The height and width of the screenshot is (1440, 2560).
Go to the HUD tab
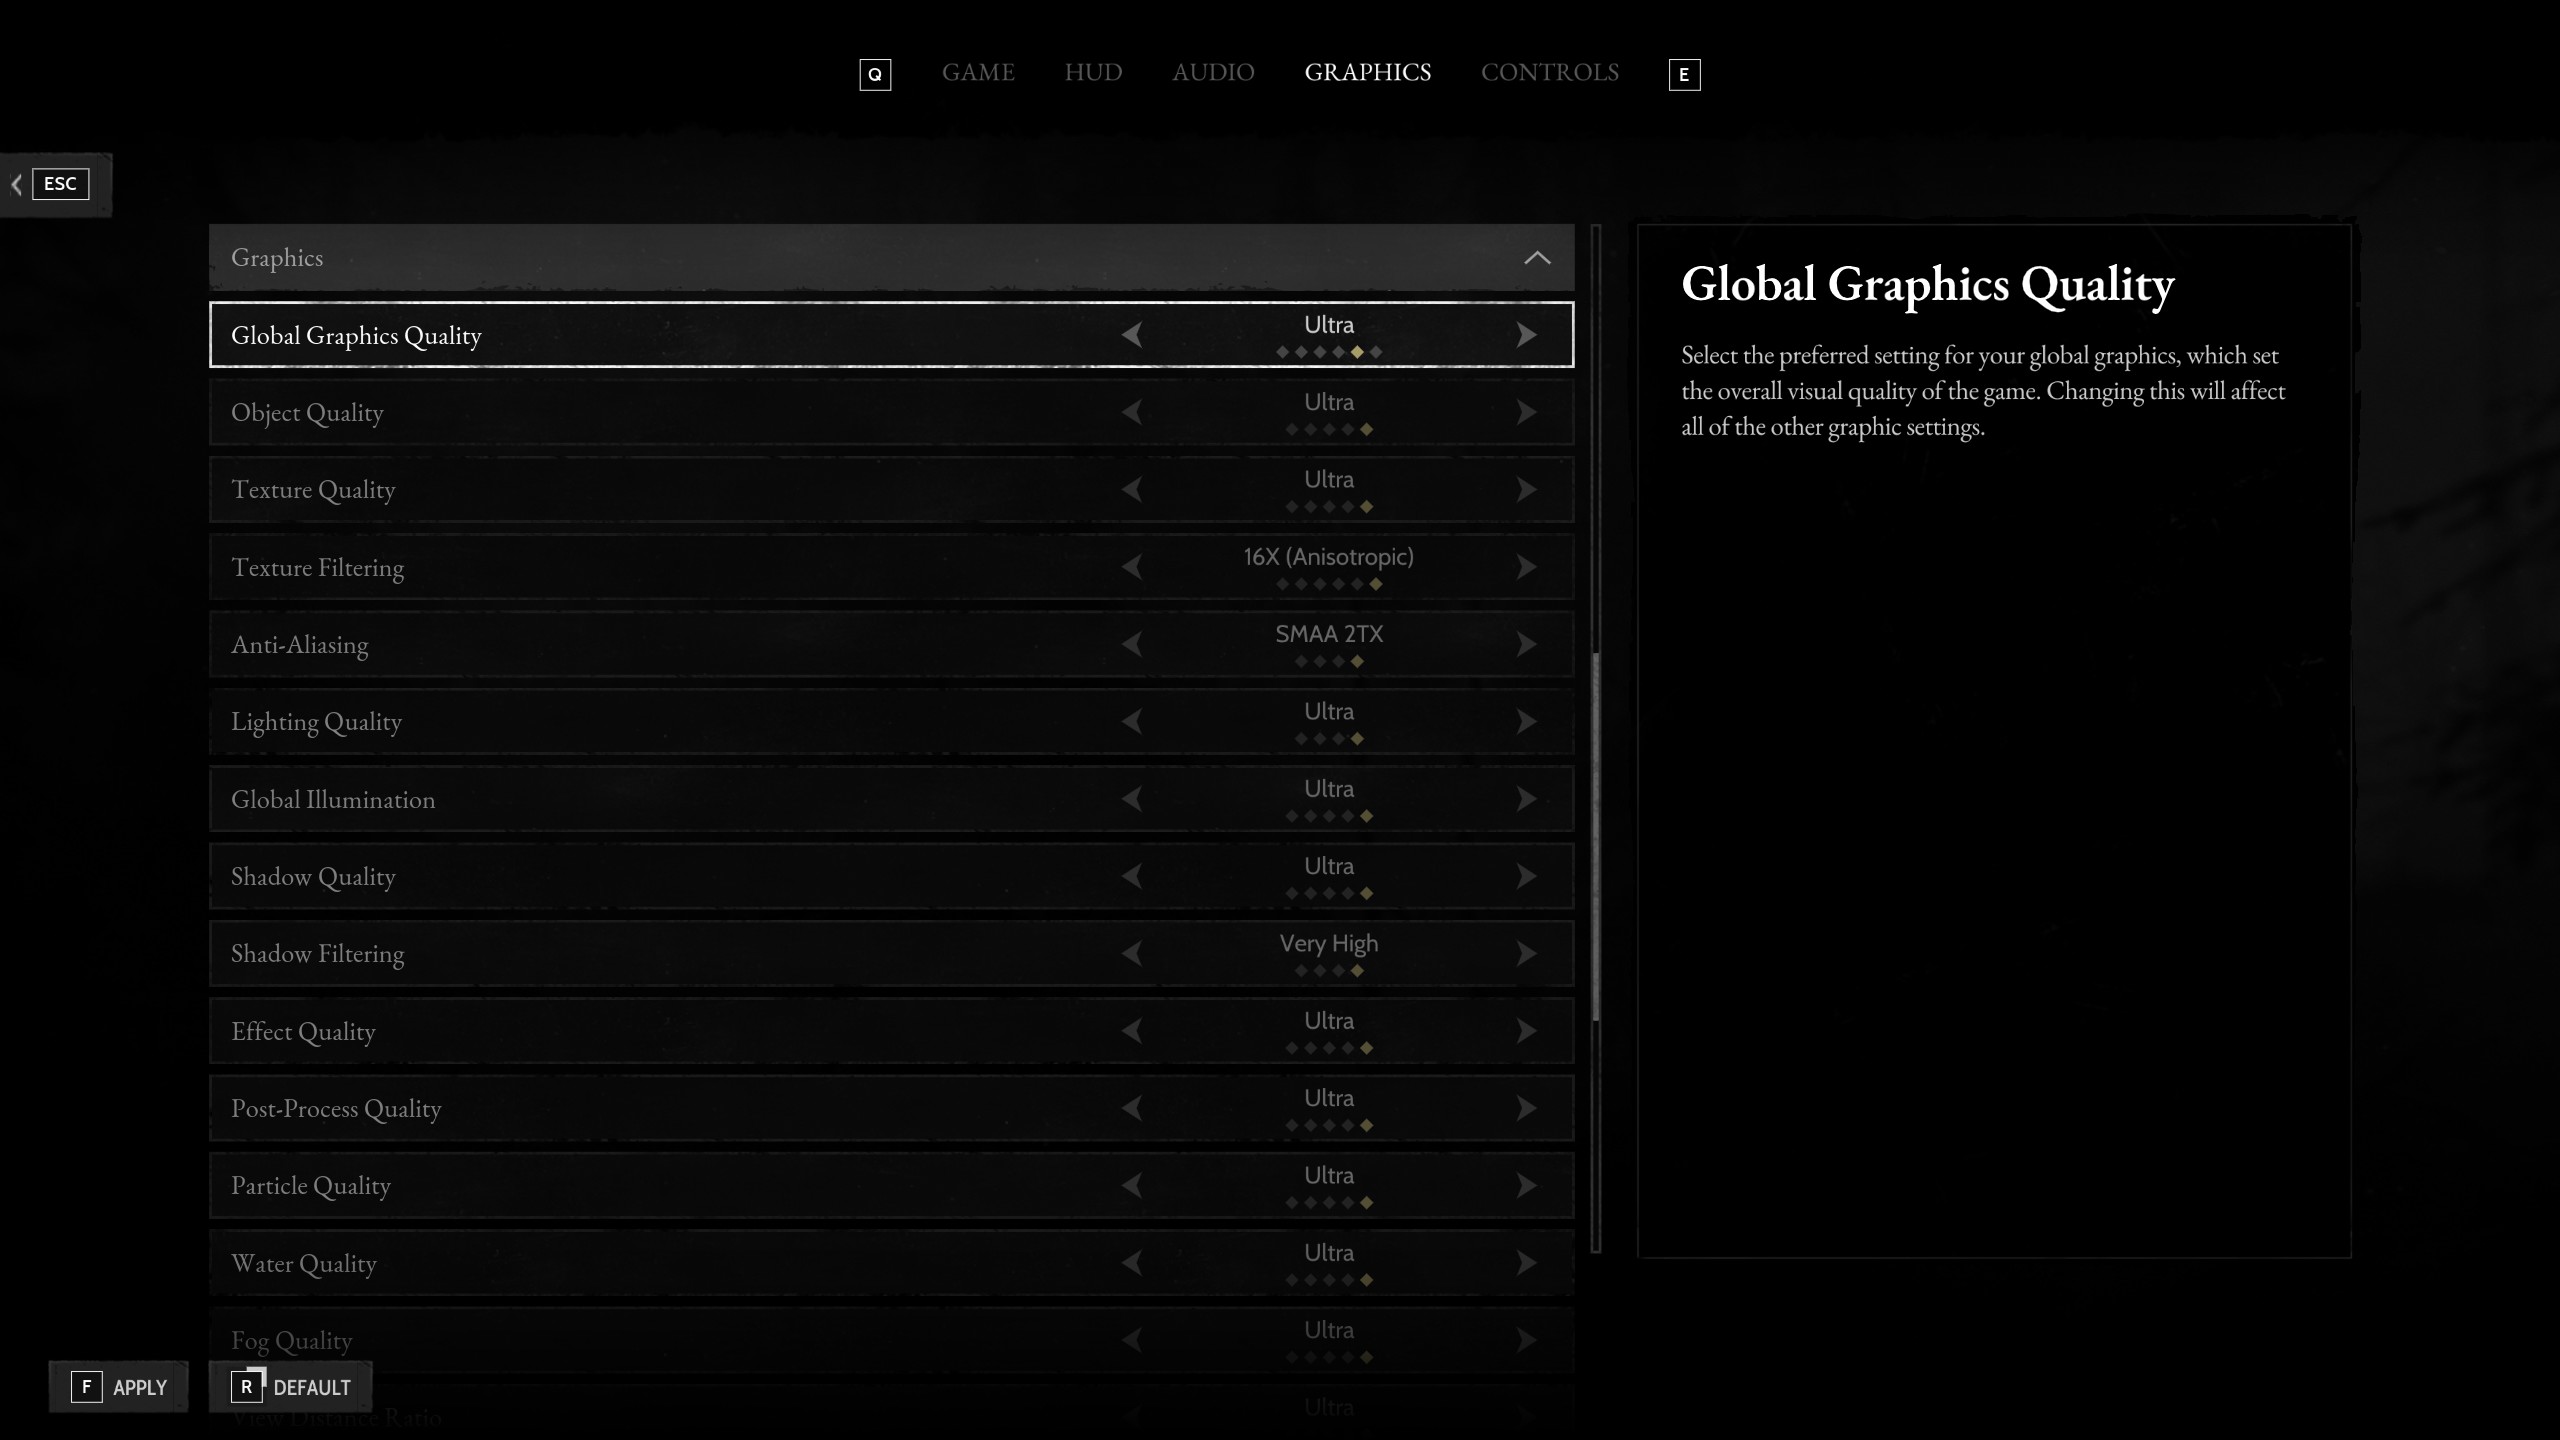(x=1093, y=73)
